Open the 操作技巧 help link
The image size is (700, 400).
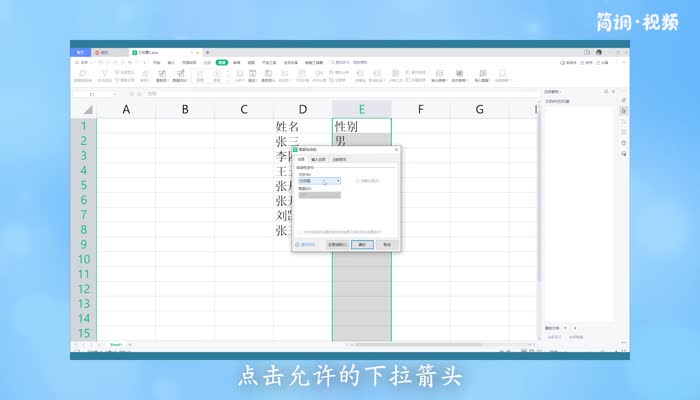point(305,244)
